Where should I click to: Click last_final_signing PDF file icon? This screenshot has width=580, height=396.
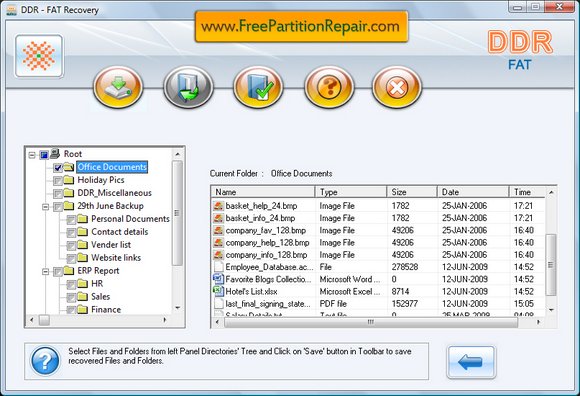click(219, 304)
